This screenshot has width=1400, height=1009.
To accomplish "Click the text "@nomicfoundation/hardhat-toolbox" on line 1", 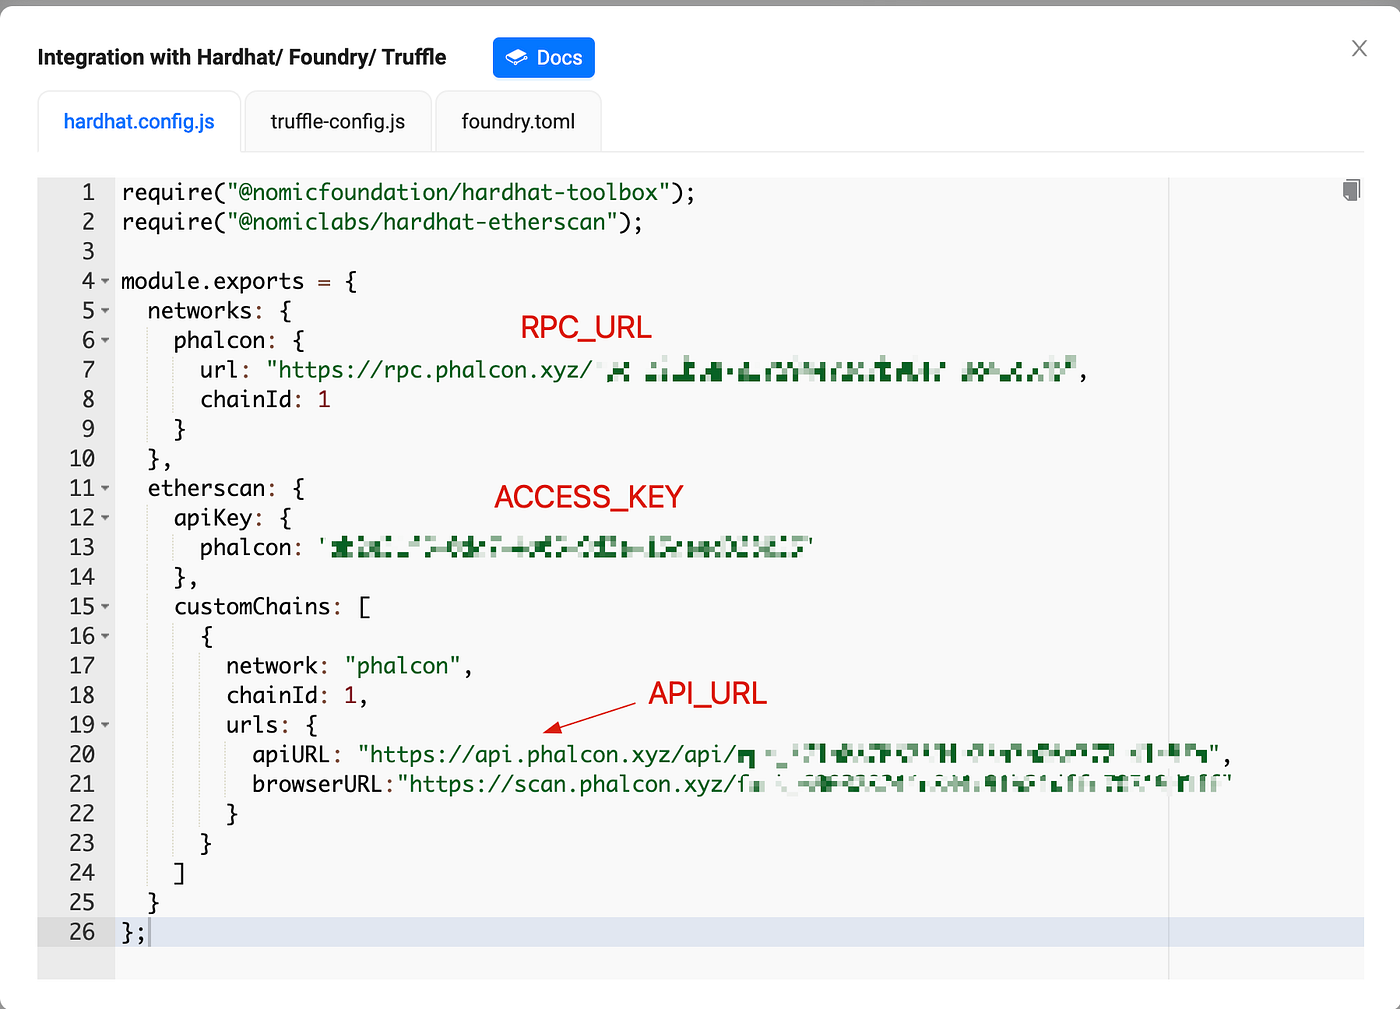I will pos(448,192).
